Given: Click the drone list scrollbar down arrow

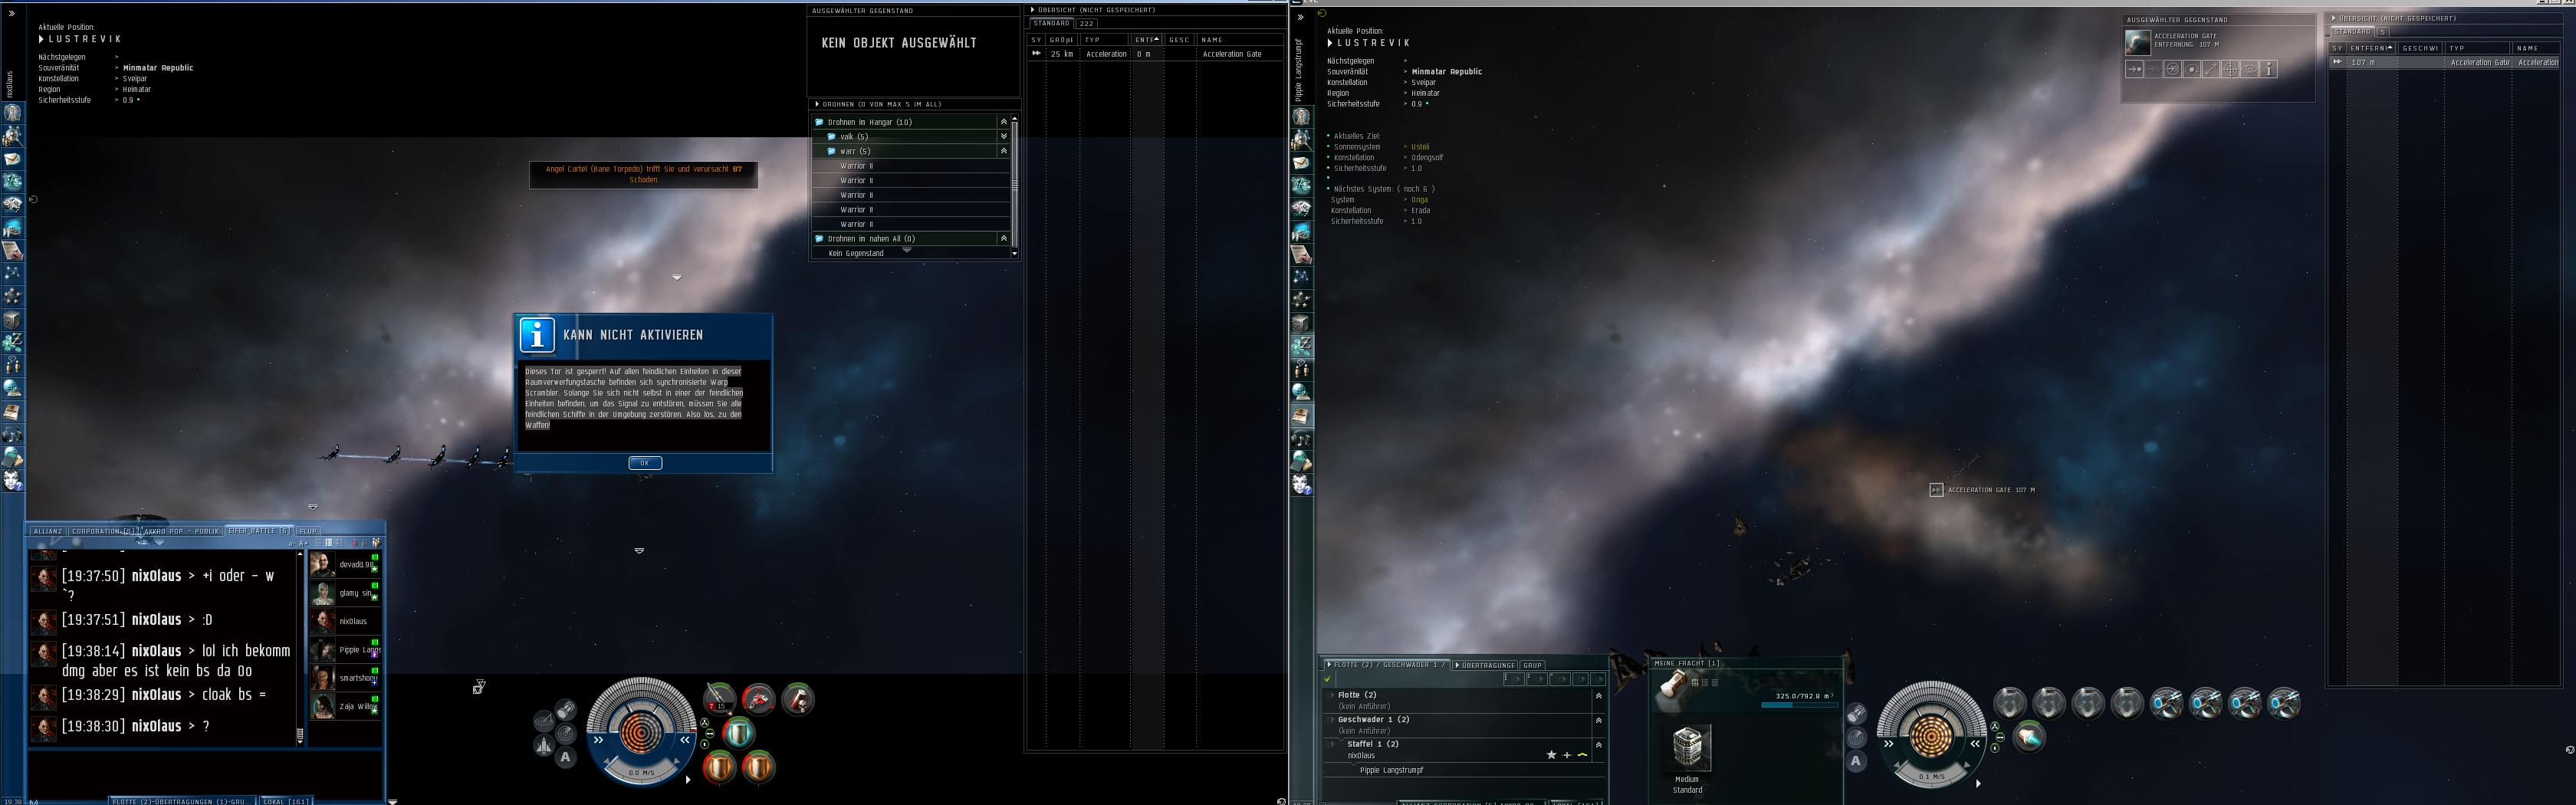Looking at the screenshot, I should click(x=1014, y=253).
